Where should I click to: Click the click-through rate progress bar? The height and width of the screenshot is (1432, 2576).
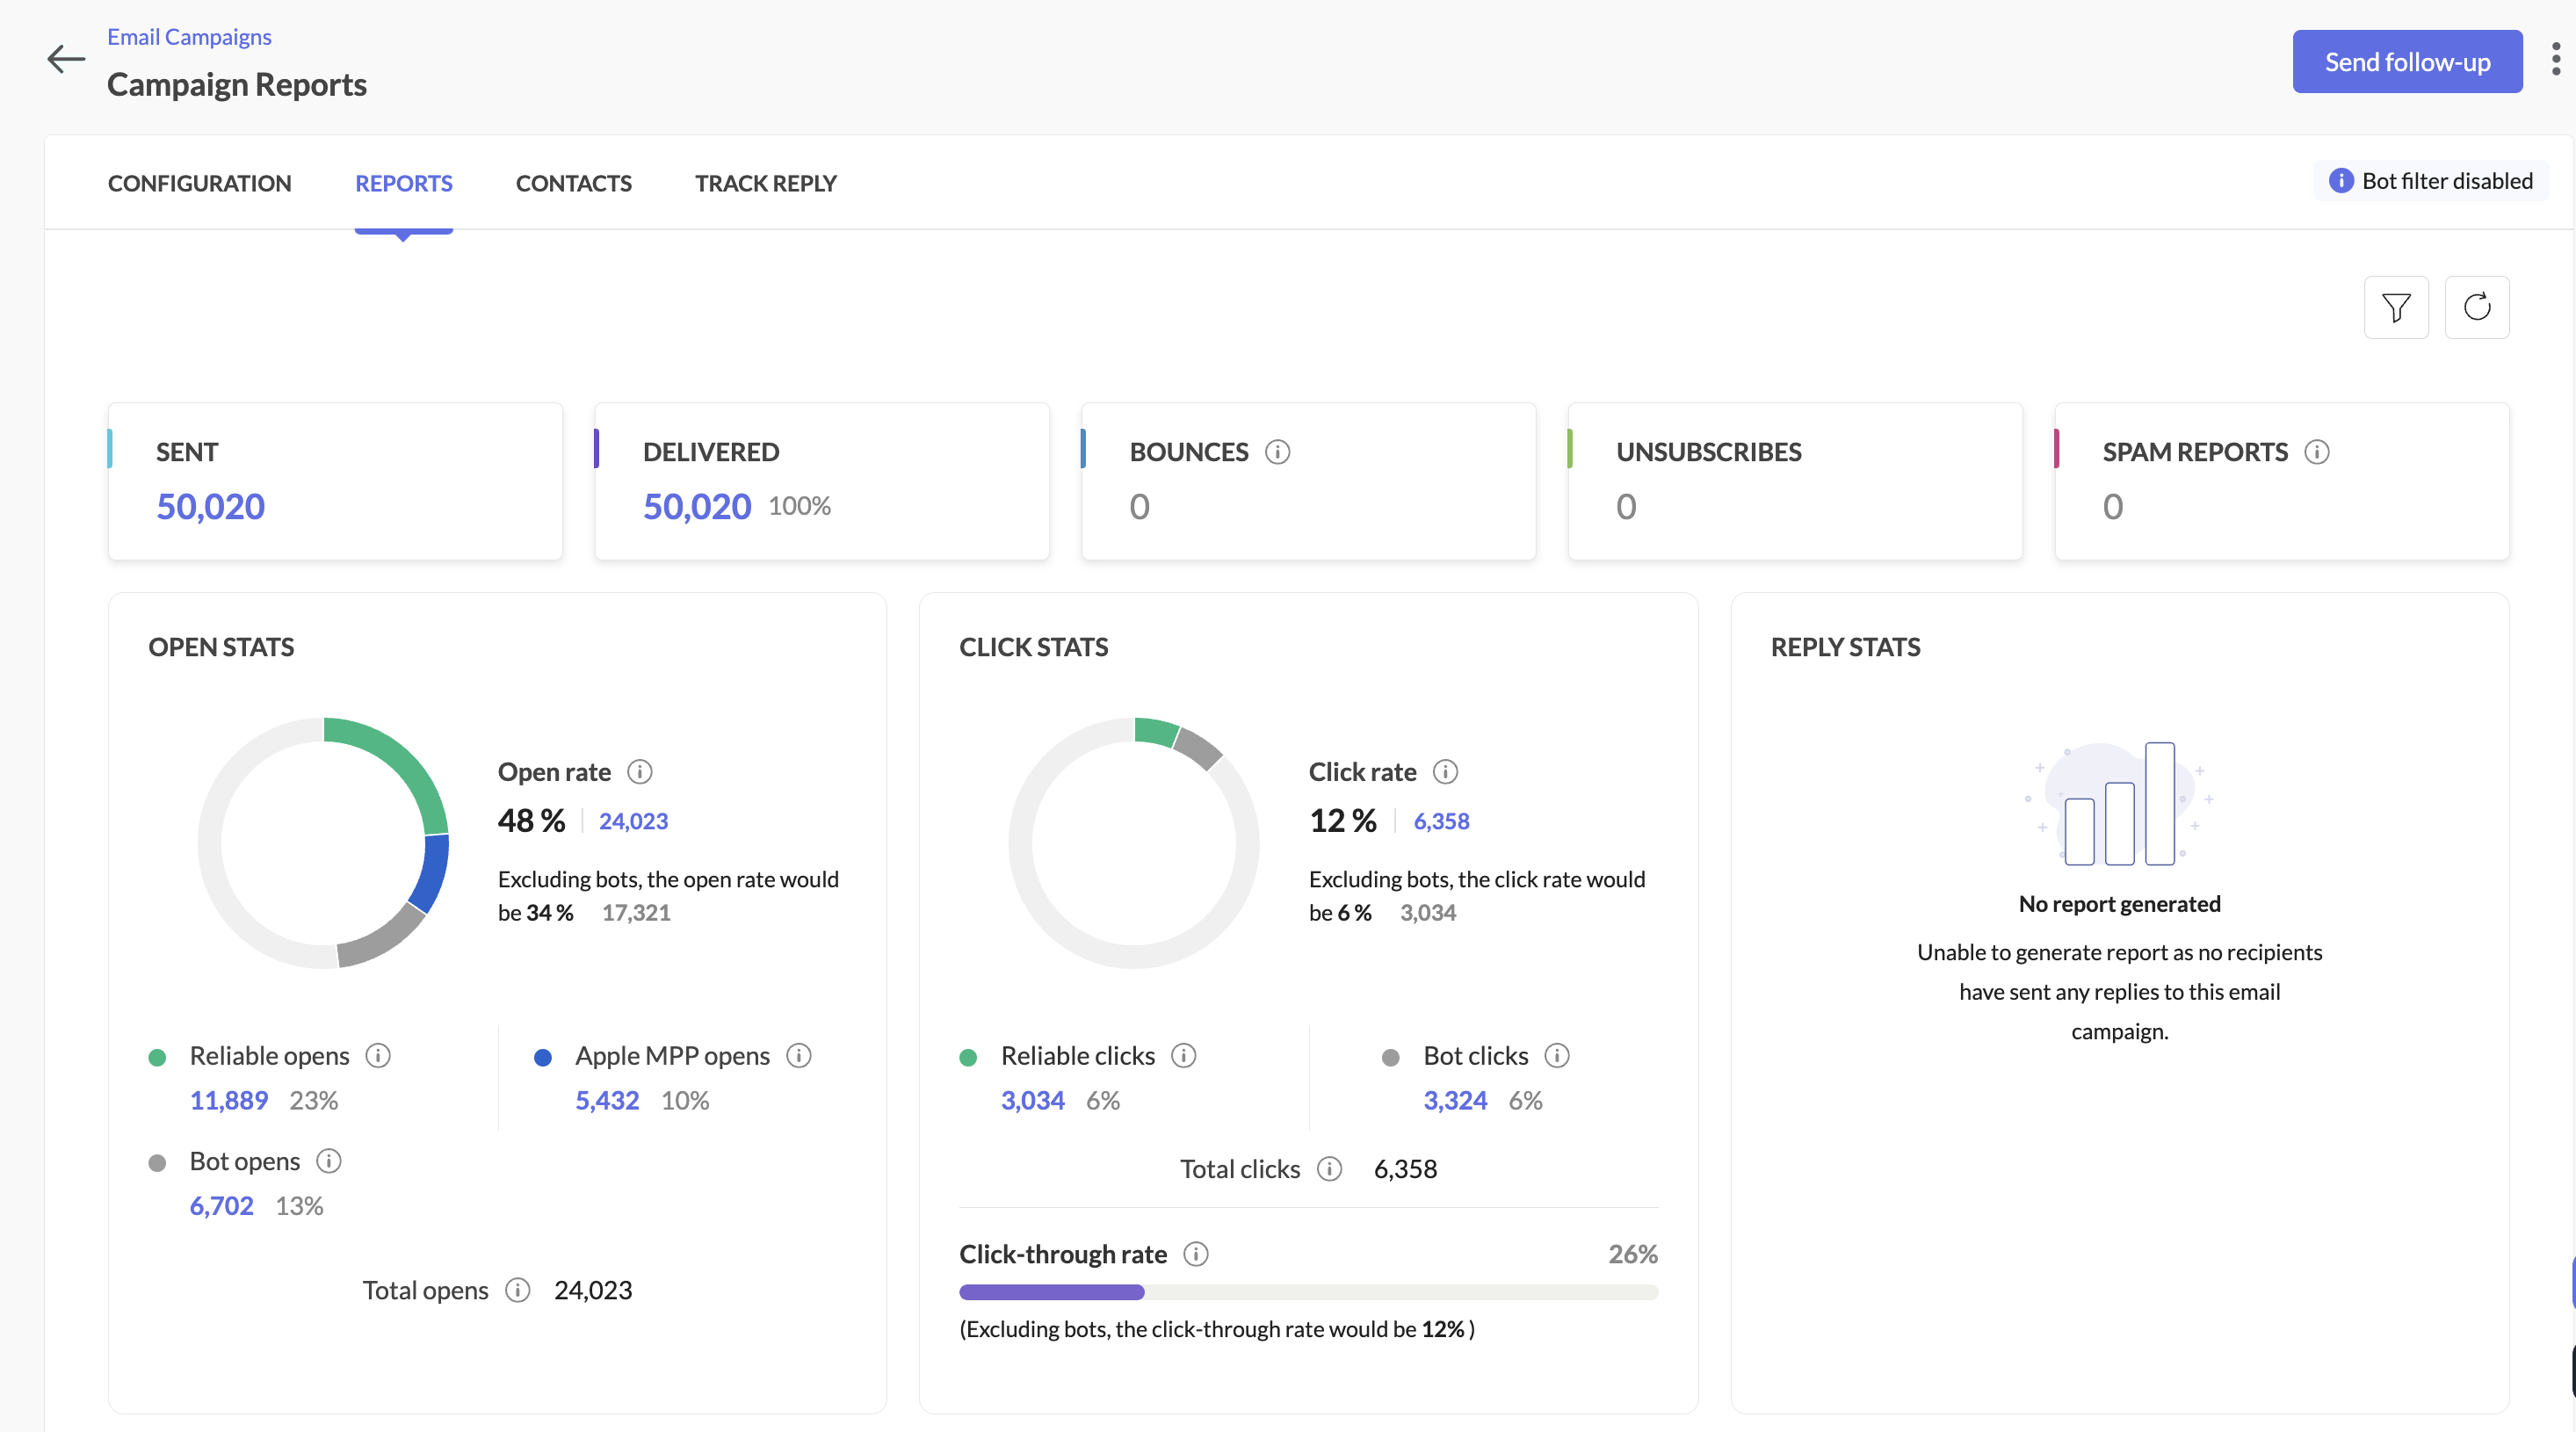pyautogui.click(x=1307, y=1292)
